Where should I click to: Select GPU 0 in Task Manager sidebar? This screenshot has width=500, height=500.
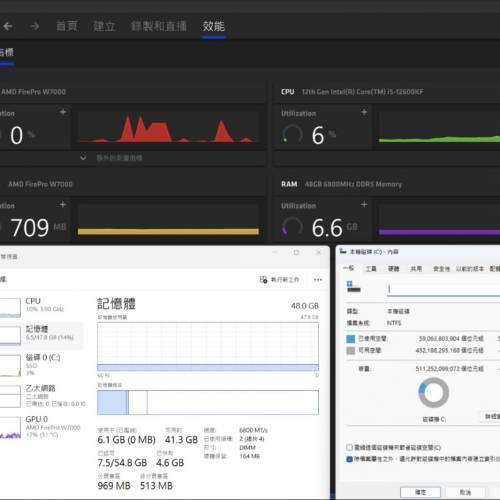tap(41, 427)
